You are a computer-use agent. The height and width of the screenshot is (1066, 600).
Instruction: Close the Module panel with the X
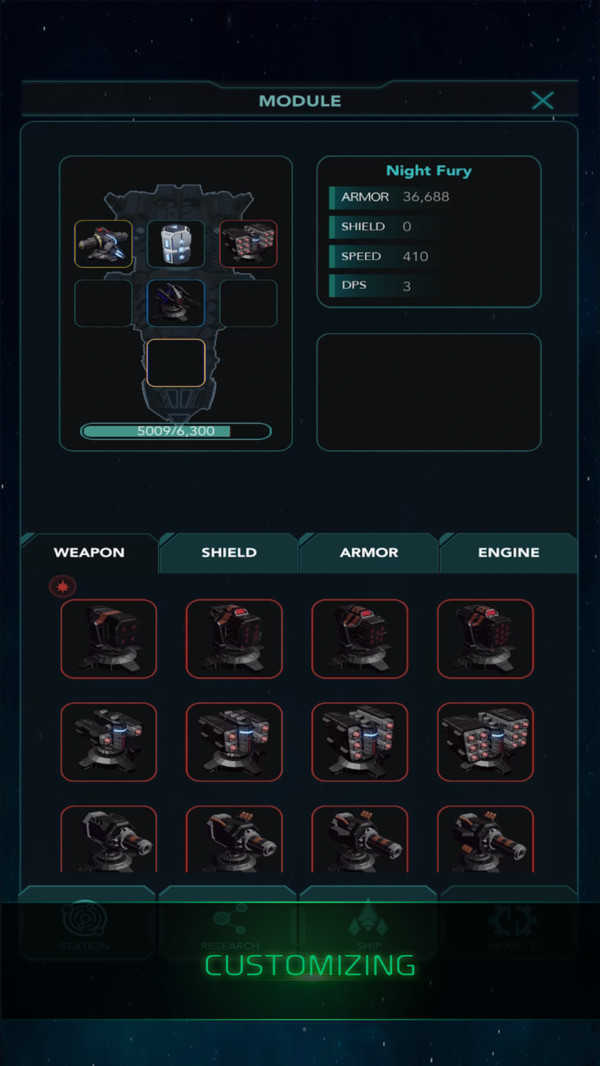[542, 101]
